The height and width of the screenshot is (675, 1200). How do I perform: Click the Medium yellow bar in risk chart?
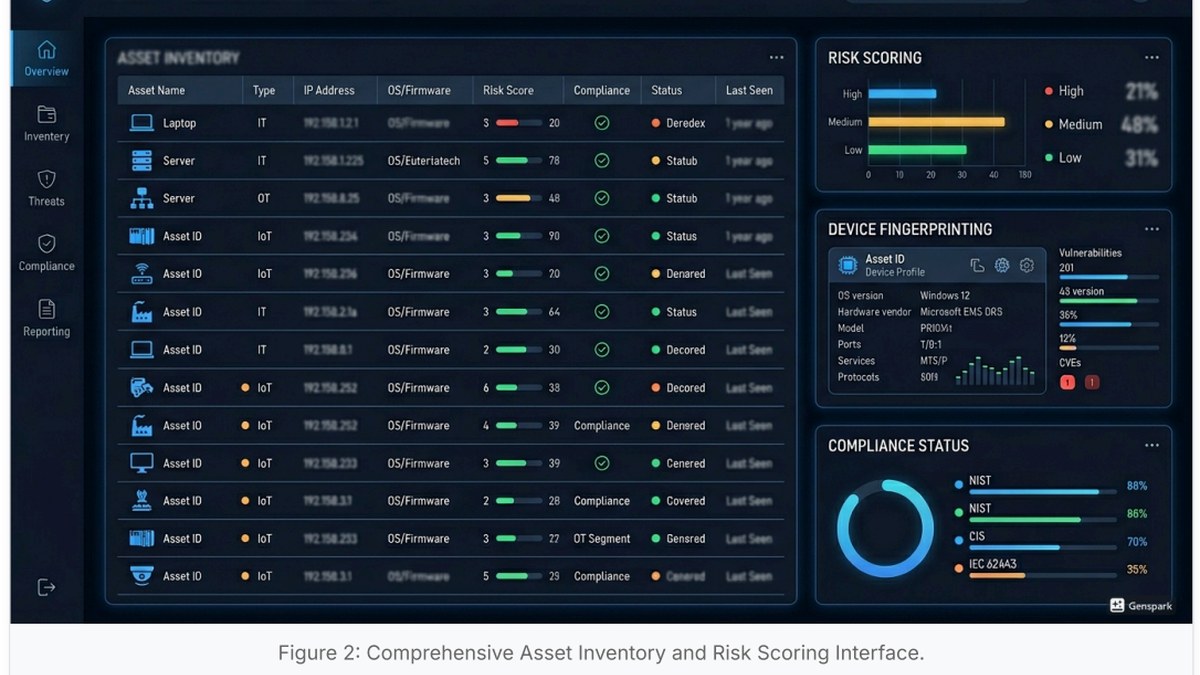coord(936,122)
